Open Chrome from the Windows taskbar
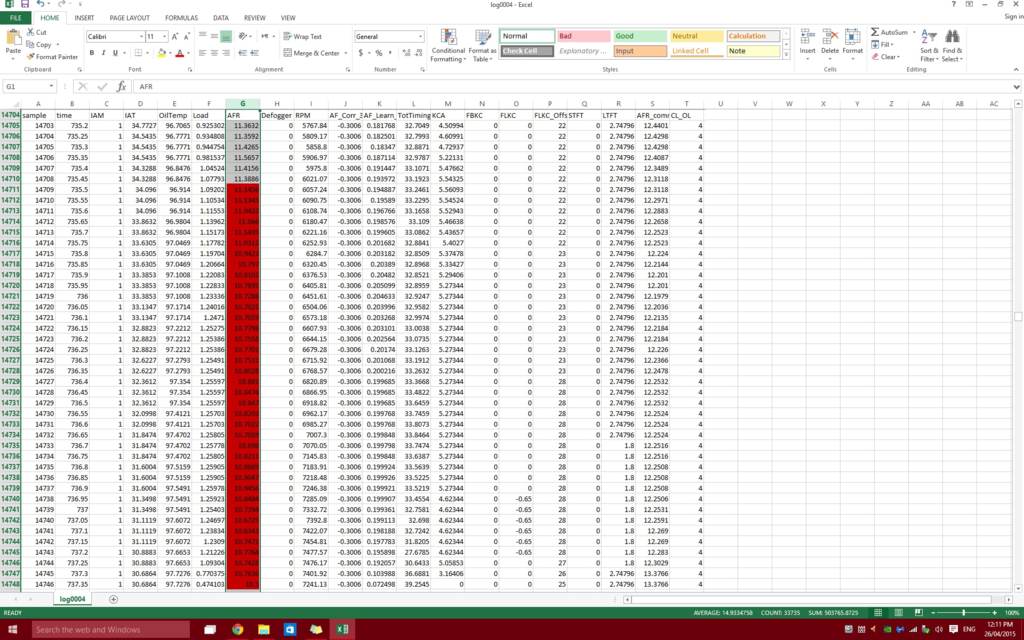This screenshot has width=1024, height=640. coord(238,630)
